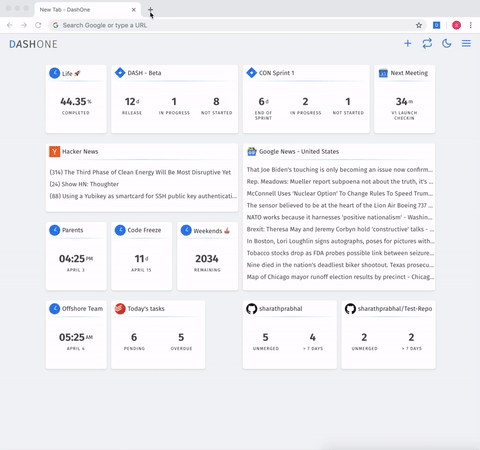Image resolution: width=480 pixels, height=450 pixels.
Task: Click the Parents widget clock icon
Action: [55, 230]
